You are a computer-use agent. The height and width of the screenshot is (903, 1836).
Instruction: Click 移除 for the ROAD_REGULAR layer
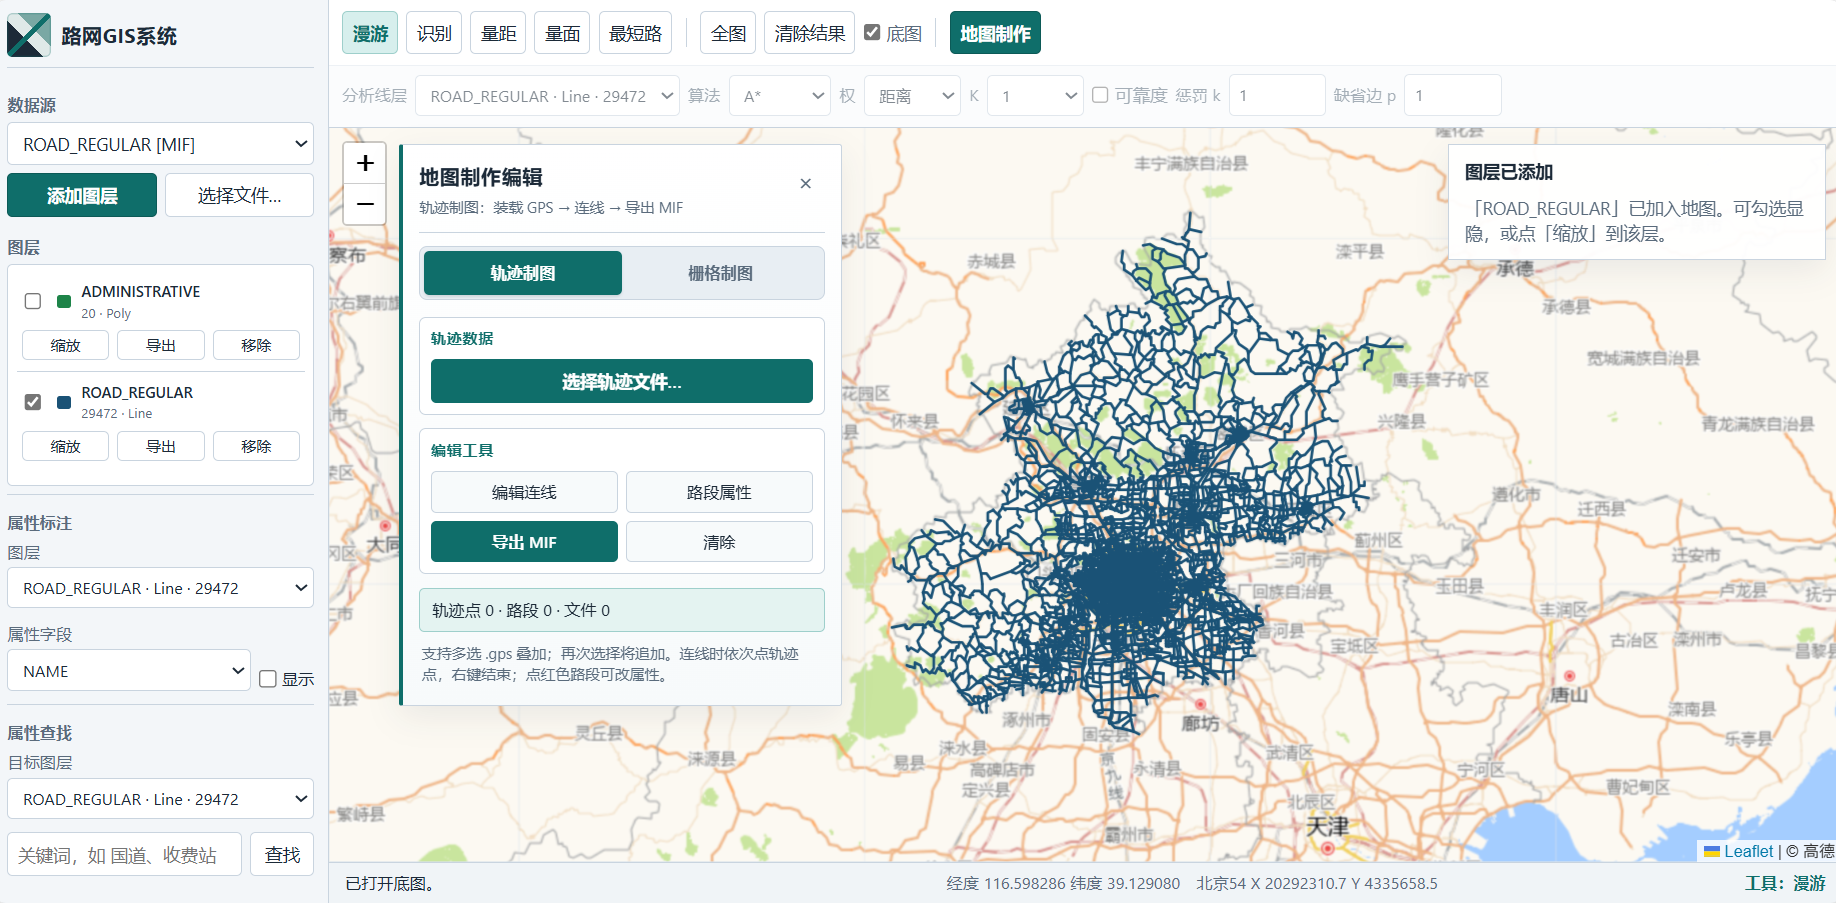click(256, 446)
